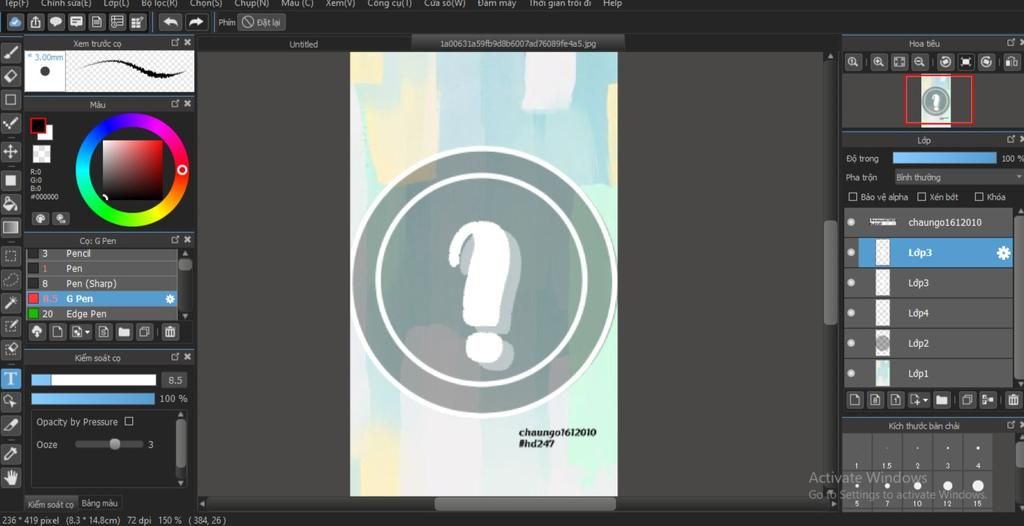The height and width of the screenshot is (526, 1024).
Task: Click the brush list scroll-down arrow
Action: pyautogui.click(x=185, y=316)
